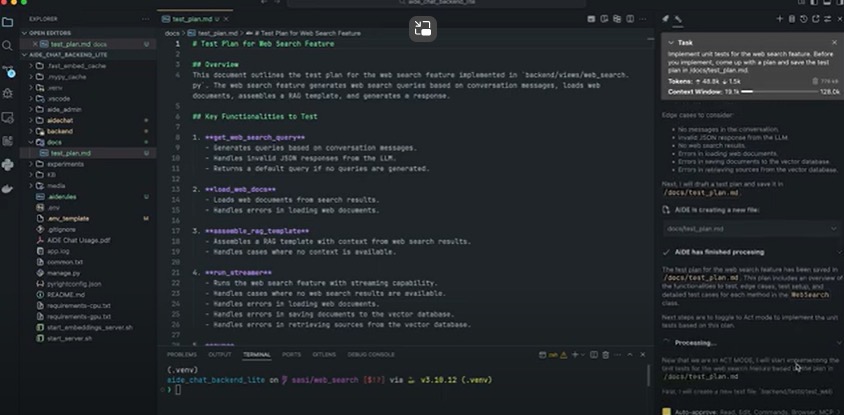
Task: Switch to the Problems panel tab
Action: (181, 354)
